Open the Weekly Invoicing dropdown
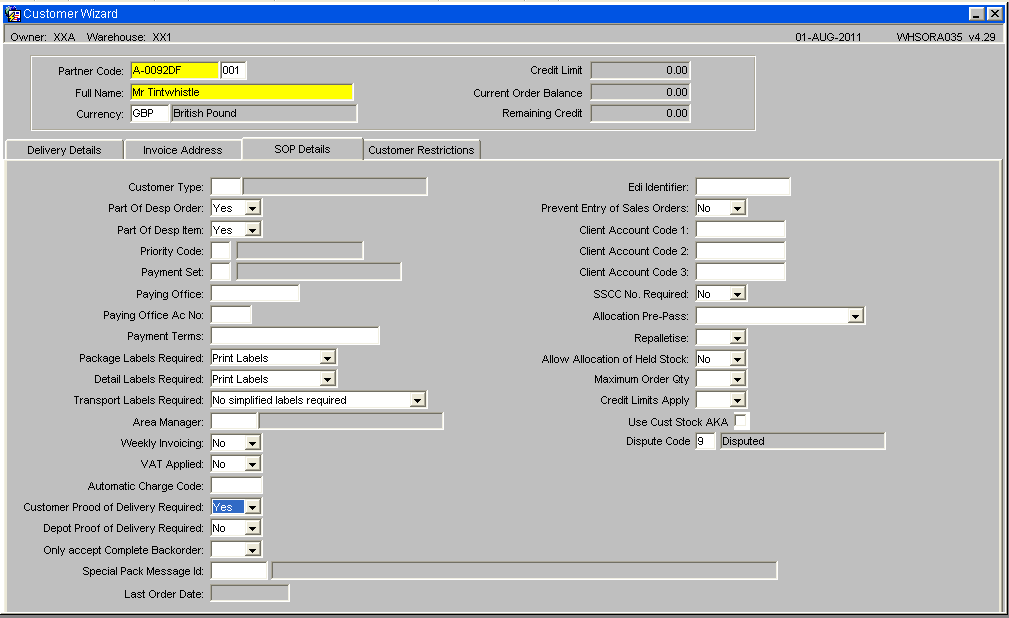The width and height of the screenshot is (1009, 618). pyautogui.click(x=253, y=443)
